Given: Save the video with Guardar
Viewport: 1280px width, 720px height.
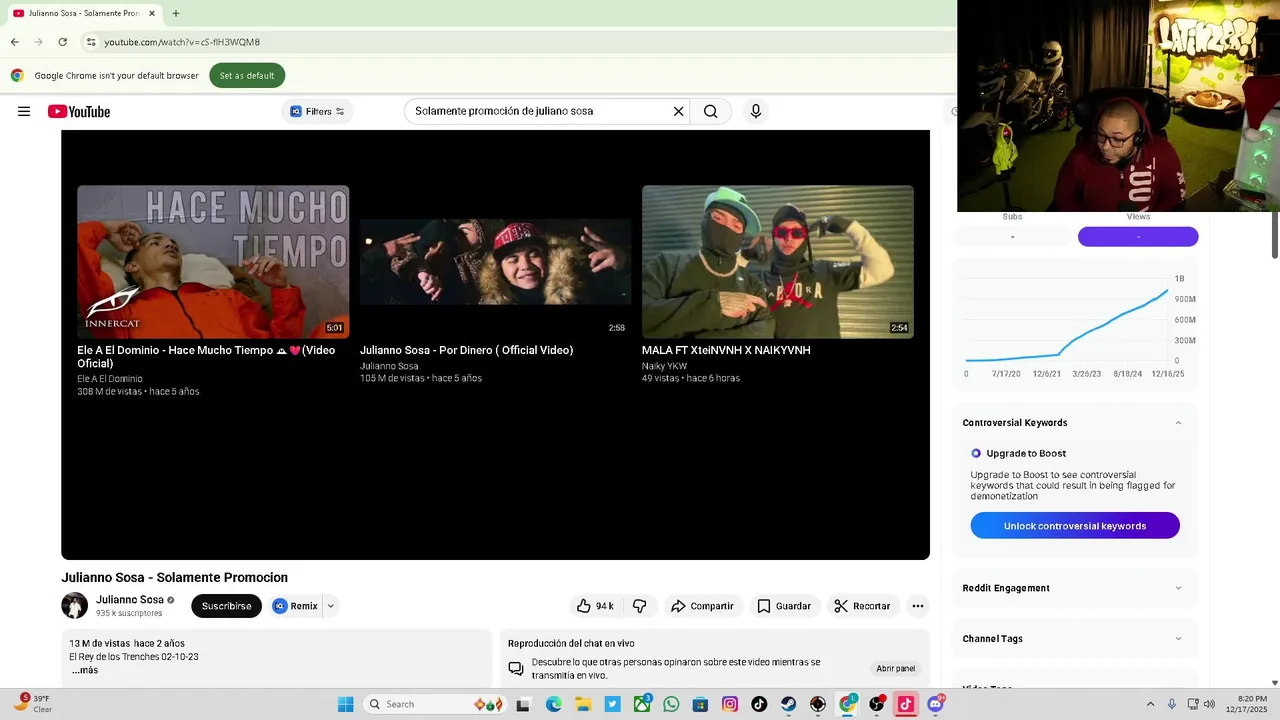Looking at the screenshot, I should pyautogui.click(x=784, y=606).
